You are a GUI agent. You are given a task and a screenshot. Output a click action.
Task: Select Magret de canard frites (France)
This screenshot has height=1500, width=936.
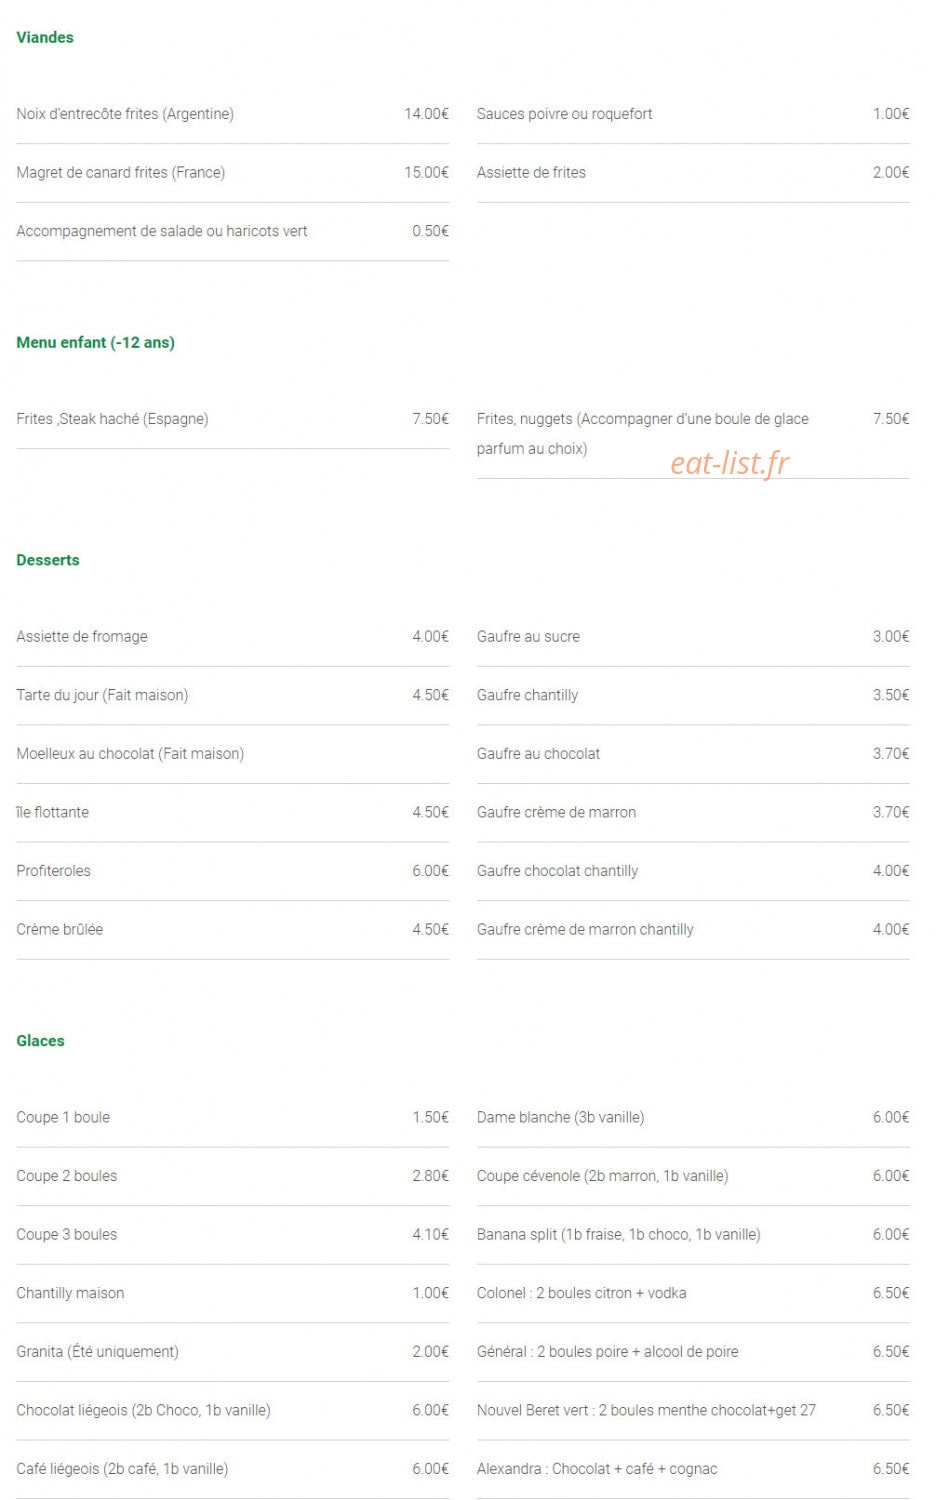click(x=120, y=172)
